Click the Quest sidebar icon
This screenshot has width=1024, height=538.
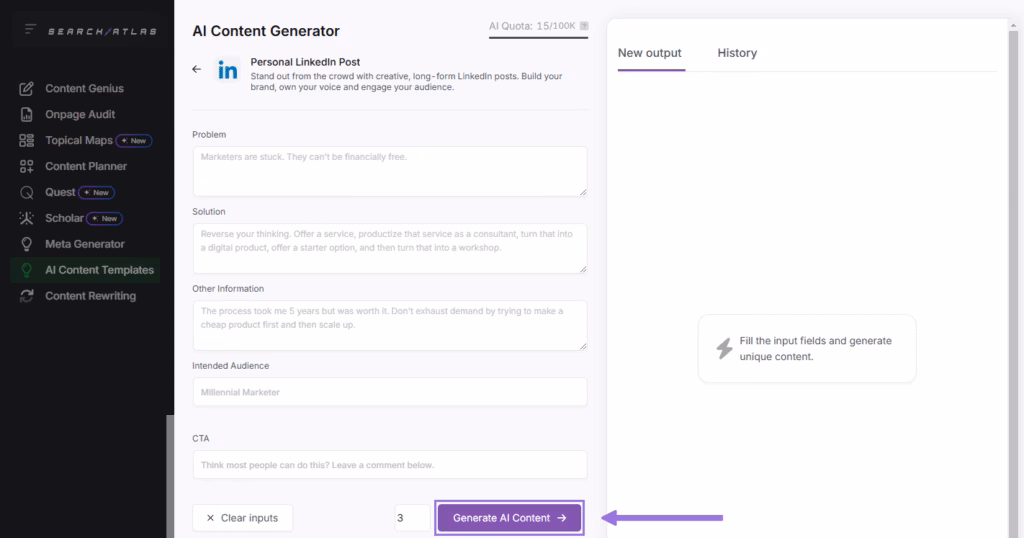[27, 192]
